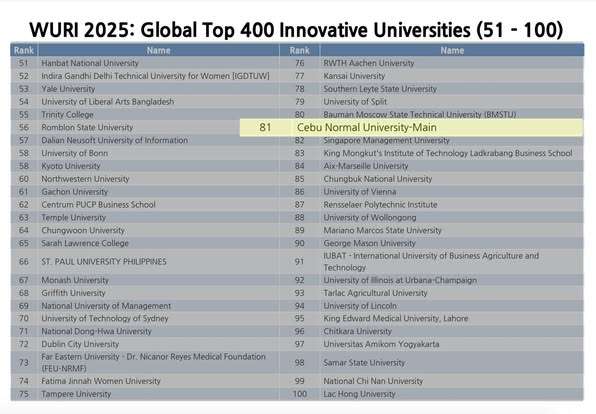Click 'IUBAT - International University of Business Agriculture and Technology'

tap(431, 262)
